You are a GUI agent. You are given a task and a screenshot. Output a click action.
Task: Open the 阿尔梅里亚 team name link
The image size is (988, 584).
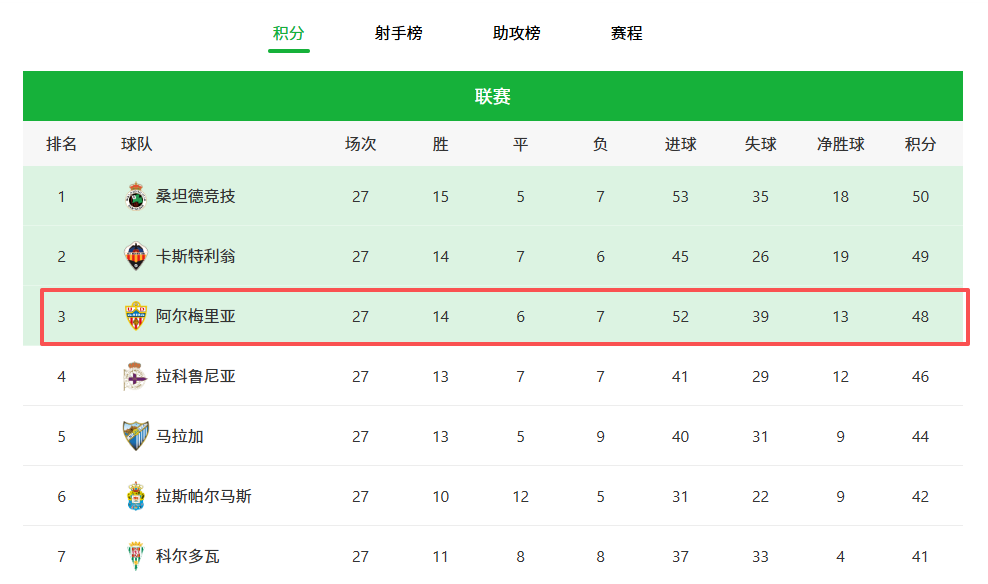(x=196, y=317)
